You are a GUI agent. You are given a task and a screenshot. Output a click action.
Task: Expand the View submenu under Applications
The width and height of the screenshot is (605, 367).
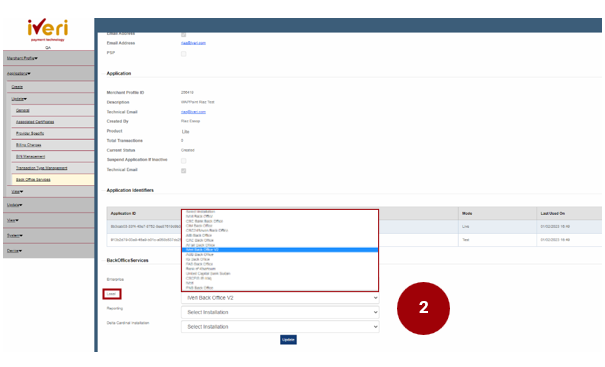tap(17, 192)
